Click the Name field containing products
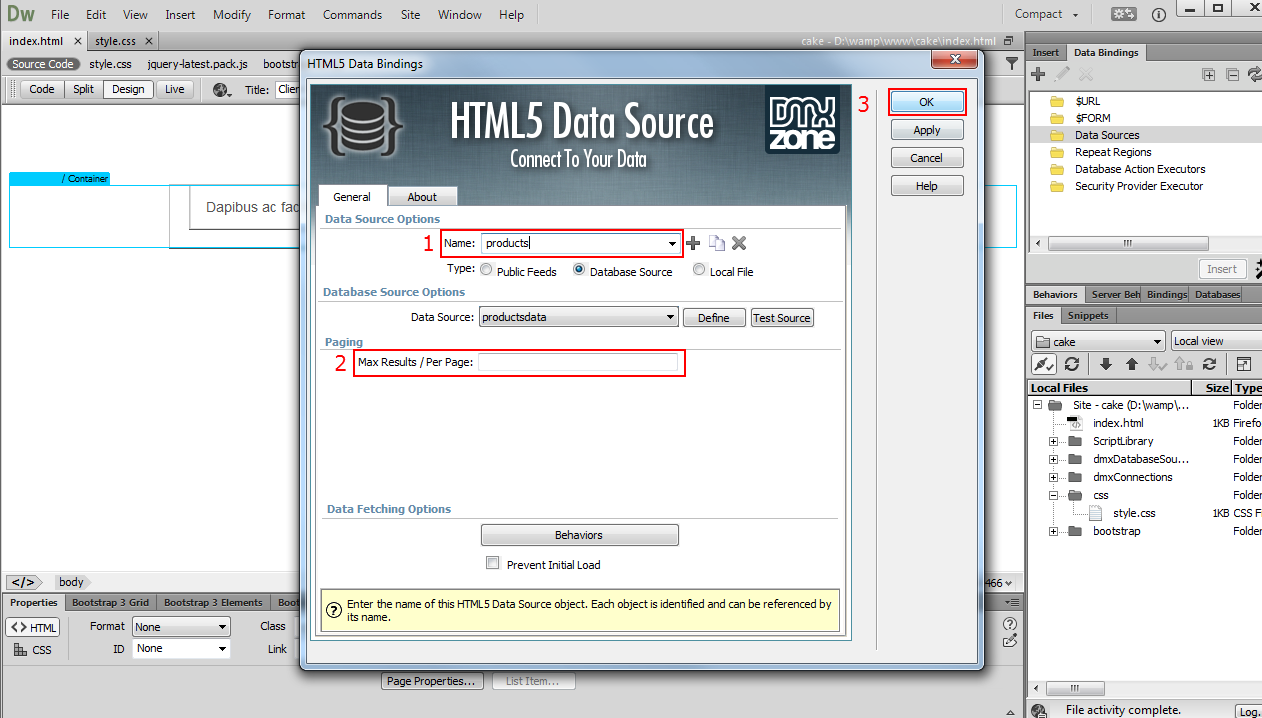Screen dimensions: 1262x718 pos(572,243)
